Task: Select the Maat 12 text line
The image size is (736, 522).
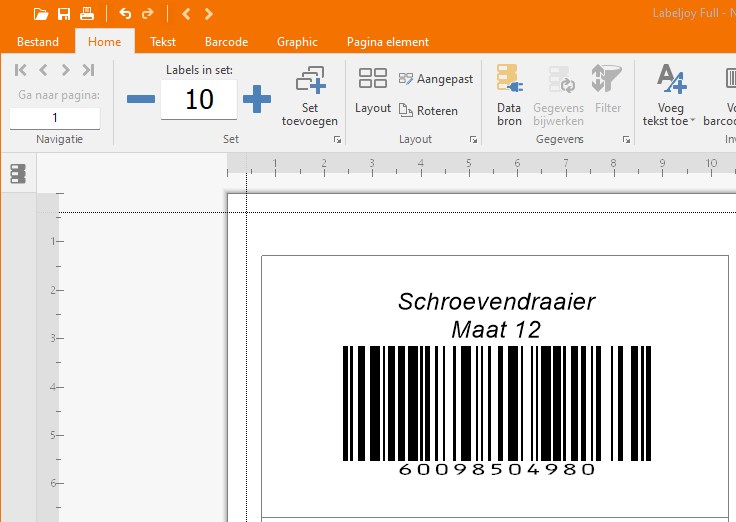Action: point(496,330)
